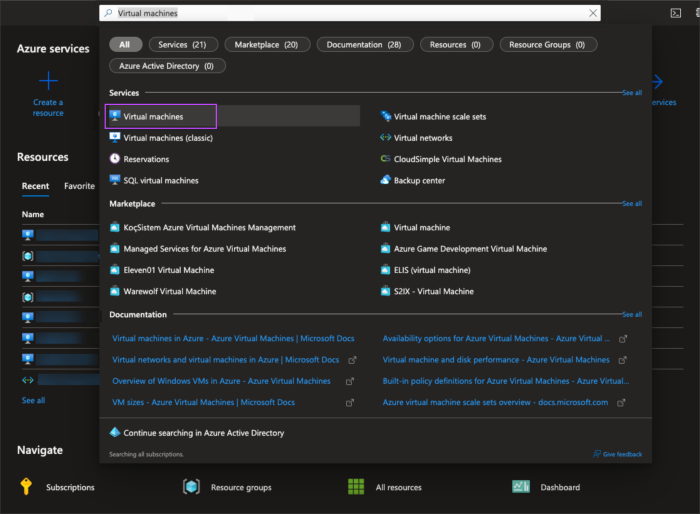
Task: Open SQL virtual machines service
Action: (160, 181)
